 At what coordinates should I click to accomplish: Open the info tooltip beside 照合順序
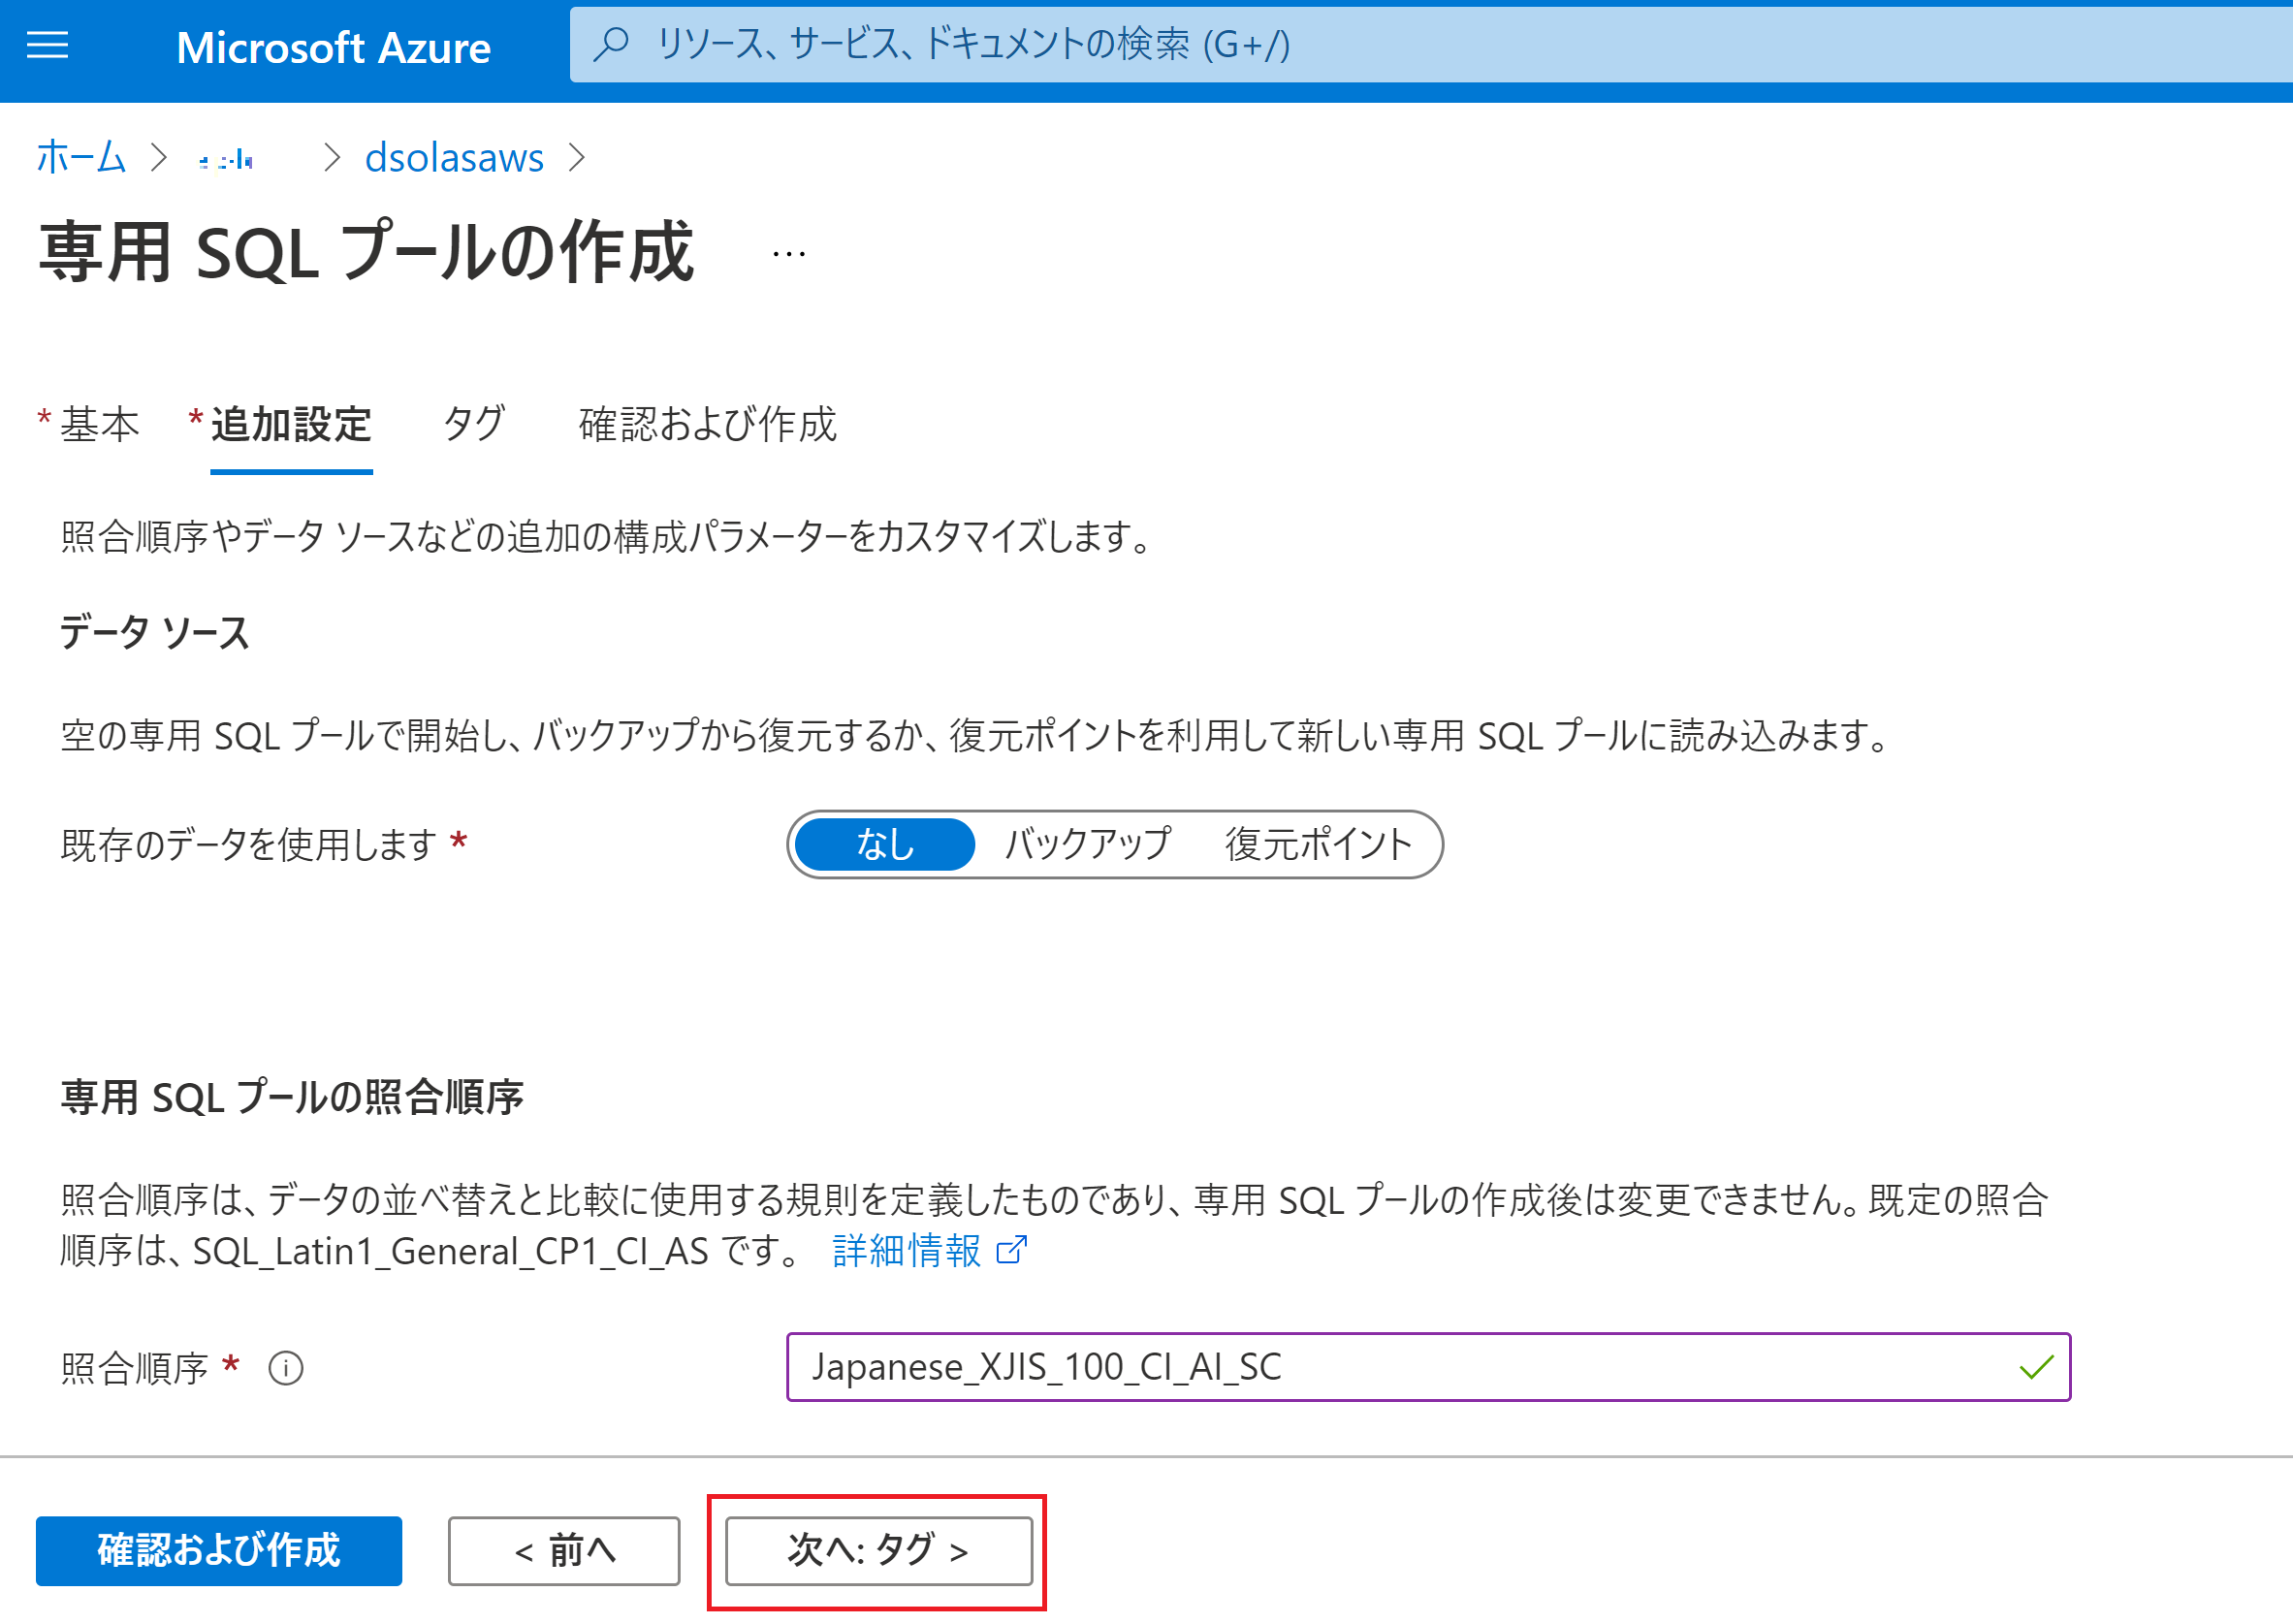tap(286, 1370)
